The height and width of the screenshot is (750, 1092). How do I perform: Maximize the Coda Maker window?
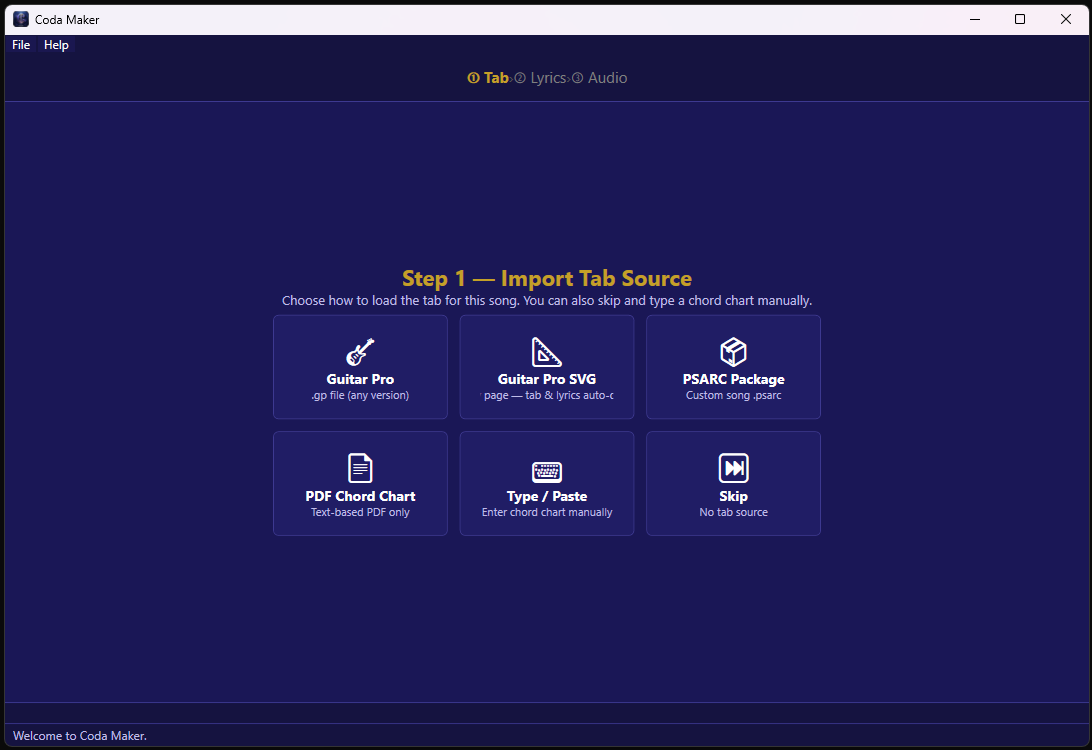(1020, 19)
